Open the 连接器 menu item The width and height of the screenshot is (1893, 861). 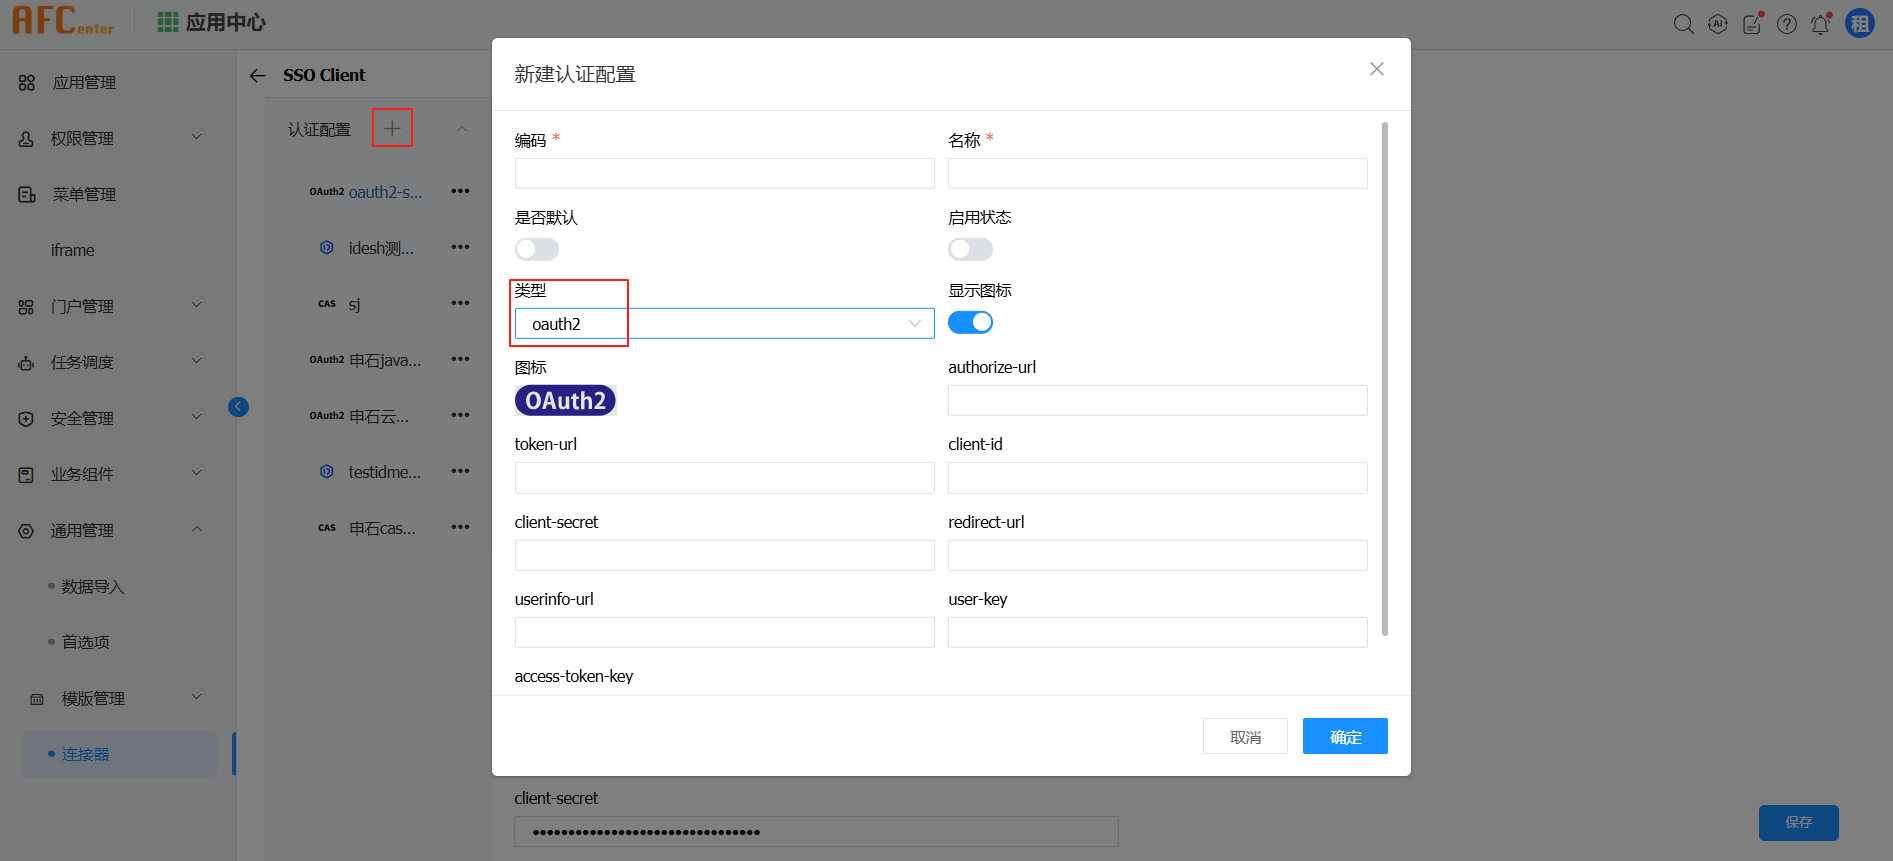(x=86, y=754)
